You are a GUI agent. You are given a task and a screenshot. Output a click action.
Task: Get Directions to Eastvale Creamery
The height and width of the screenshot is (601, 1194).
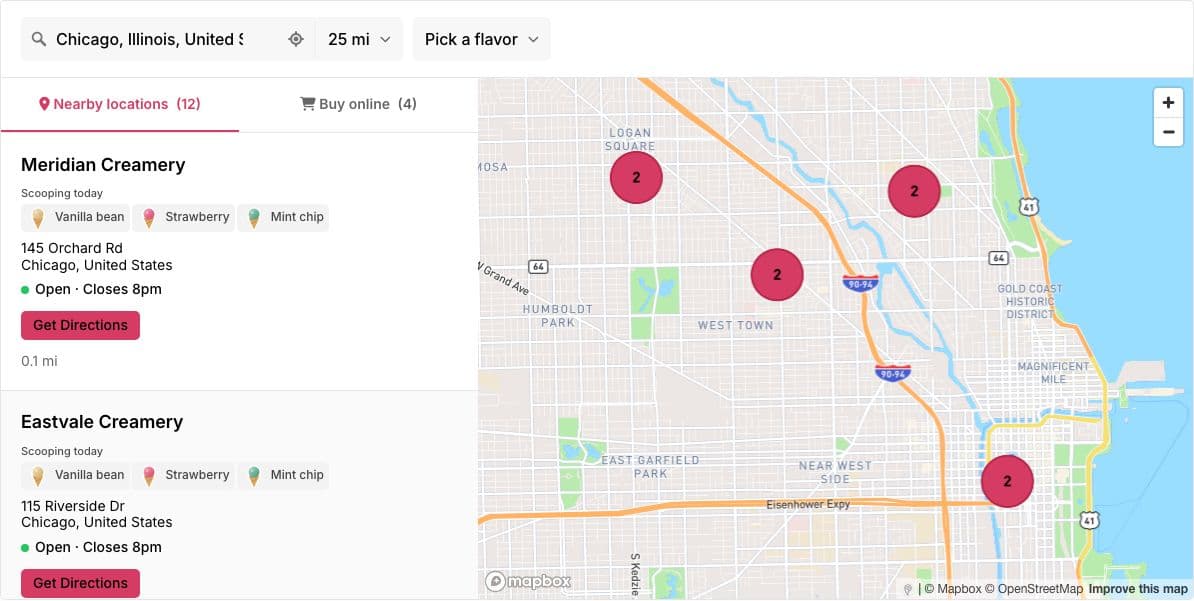click(x=81, y=583)
